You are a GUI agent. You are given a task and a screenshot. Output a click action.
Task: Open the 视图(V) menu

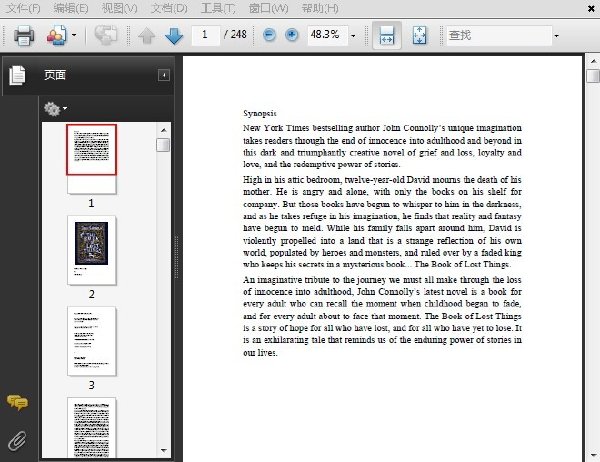(119, 8)
